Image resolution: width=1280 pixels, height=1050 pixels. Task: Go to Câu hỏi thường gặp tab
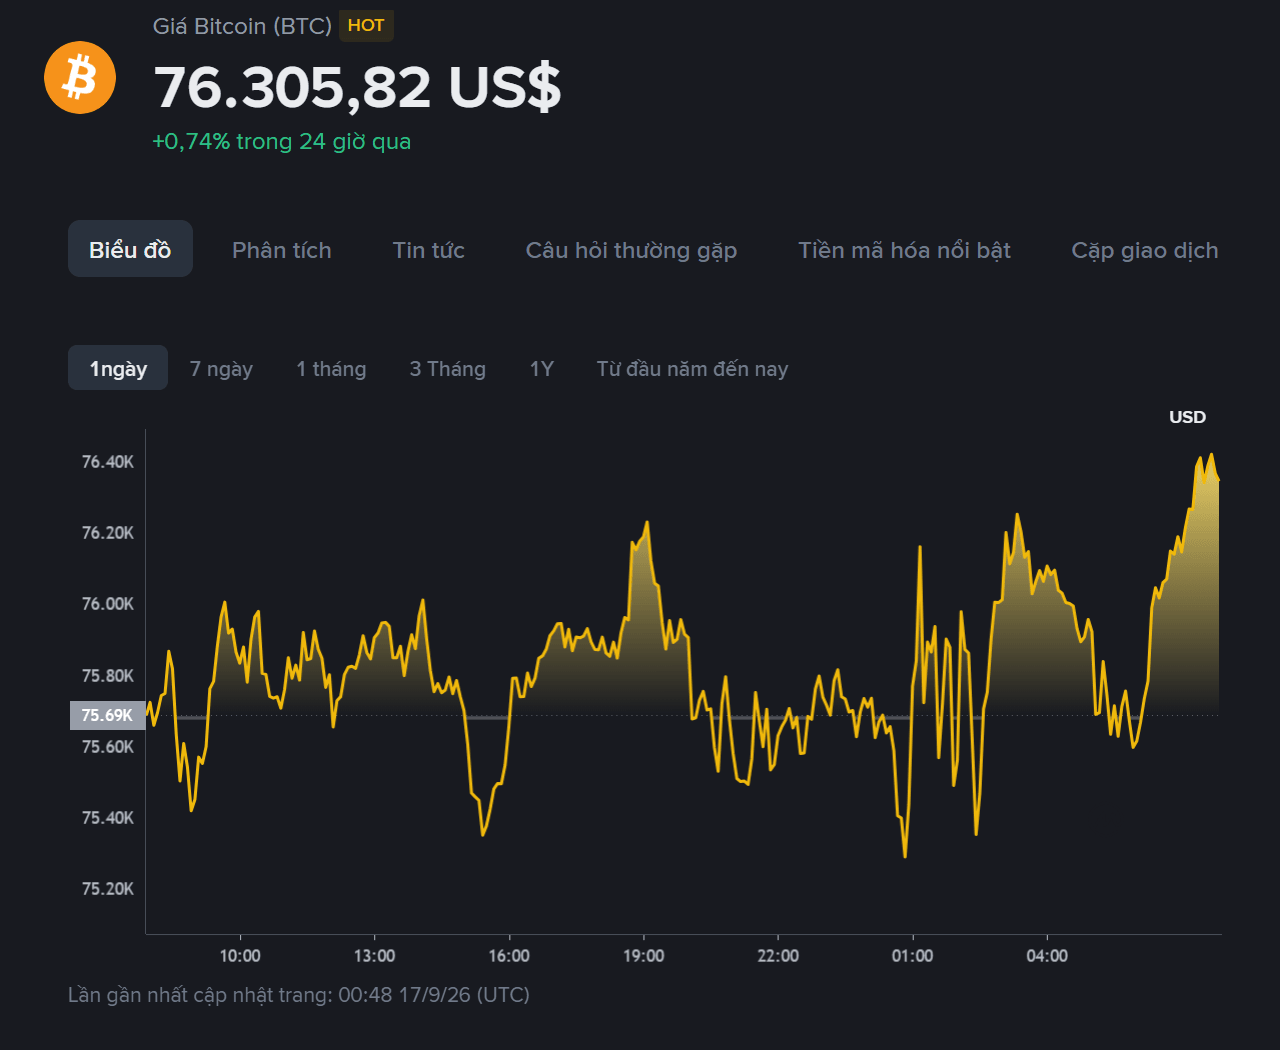pyautogui.click(x=631, y=250)
